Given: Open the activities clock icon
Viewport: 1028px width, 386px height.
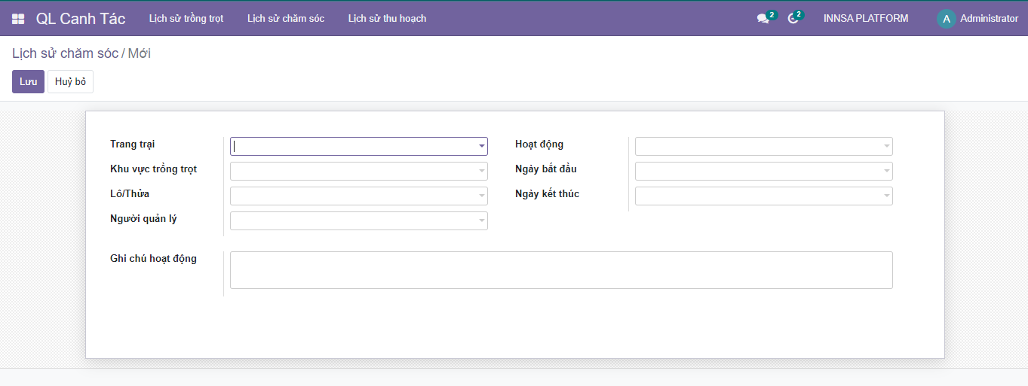Looking at the screenshot, I should tap(793, 19).
